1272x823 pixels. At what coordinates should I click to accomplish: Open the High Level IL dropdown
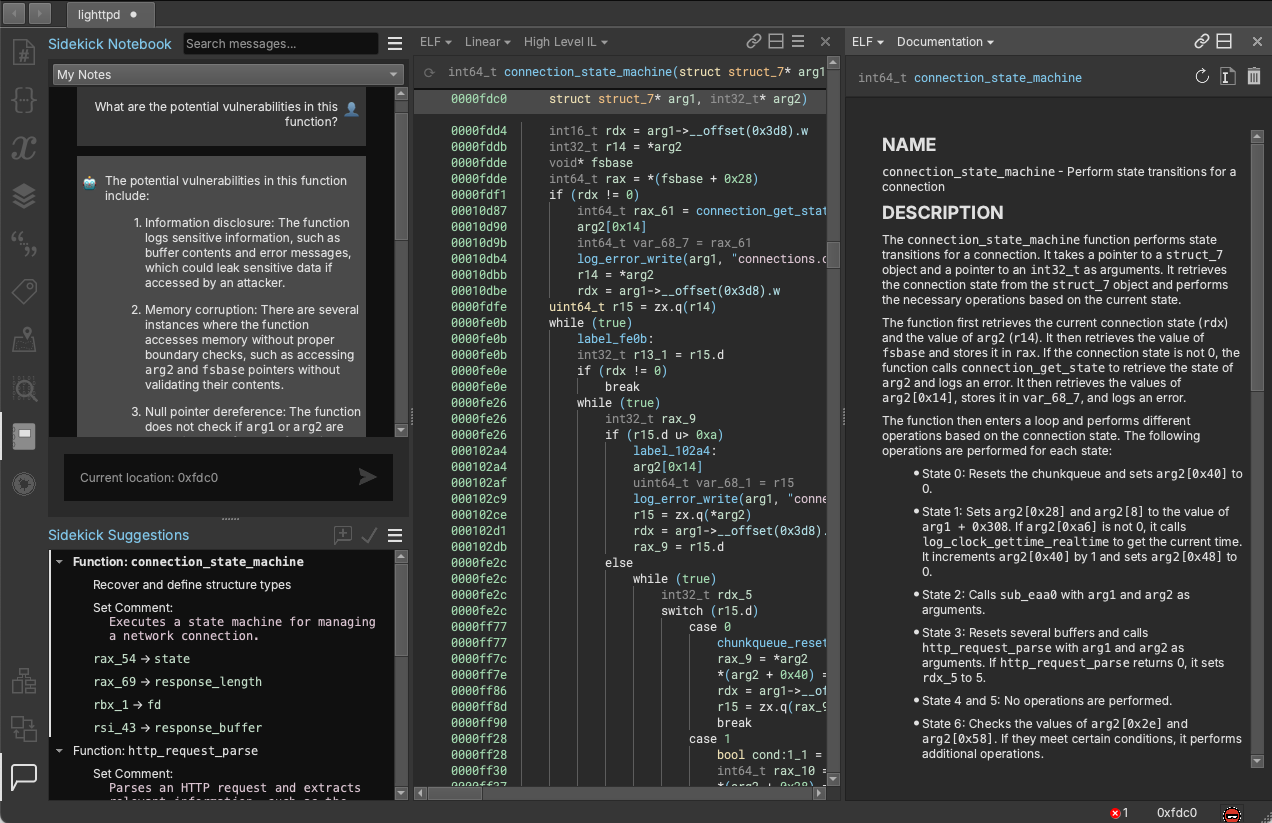(566, 42)
